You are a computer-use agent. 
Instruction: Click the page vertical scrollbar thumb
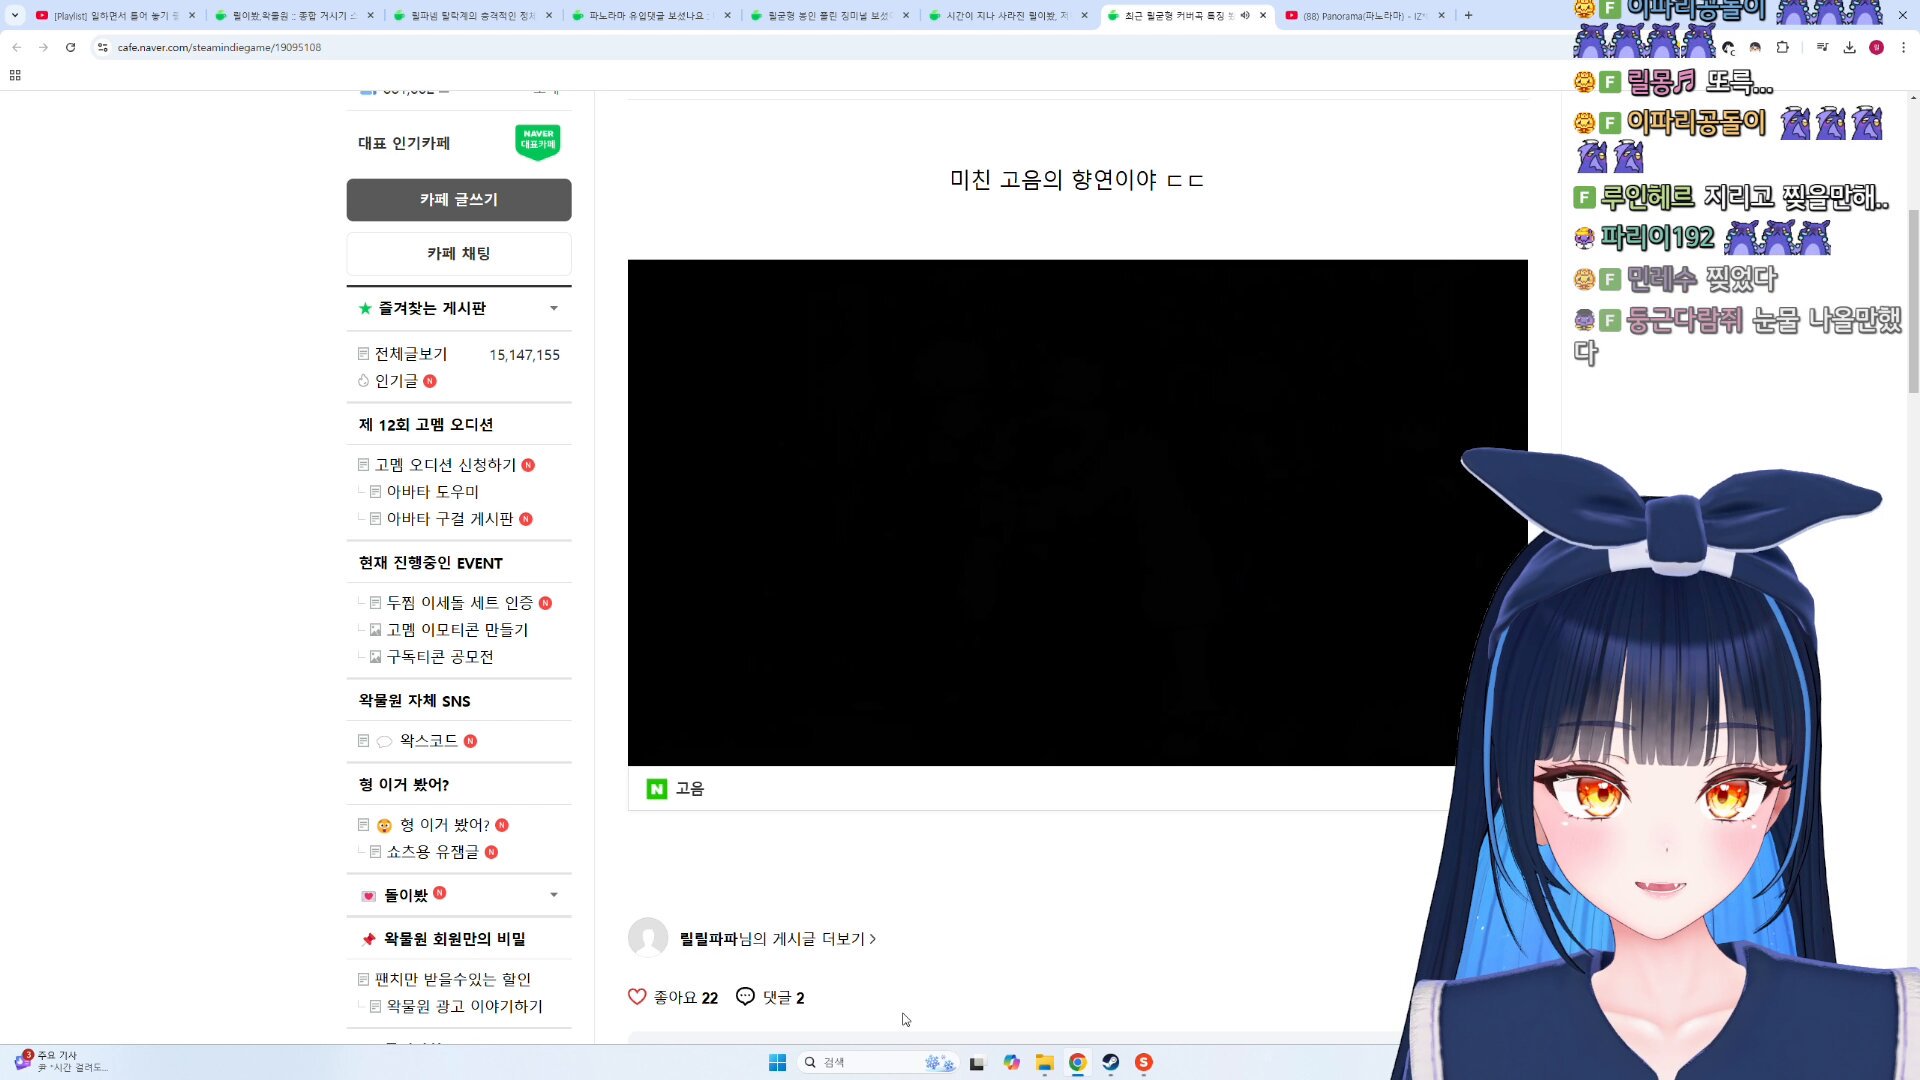pyautogui.click(x=1913, y=300)
